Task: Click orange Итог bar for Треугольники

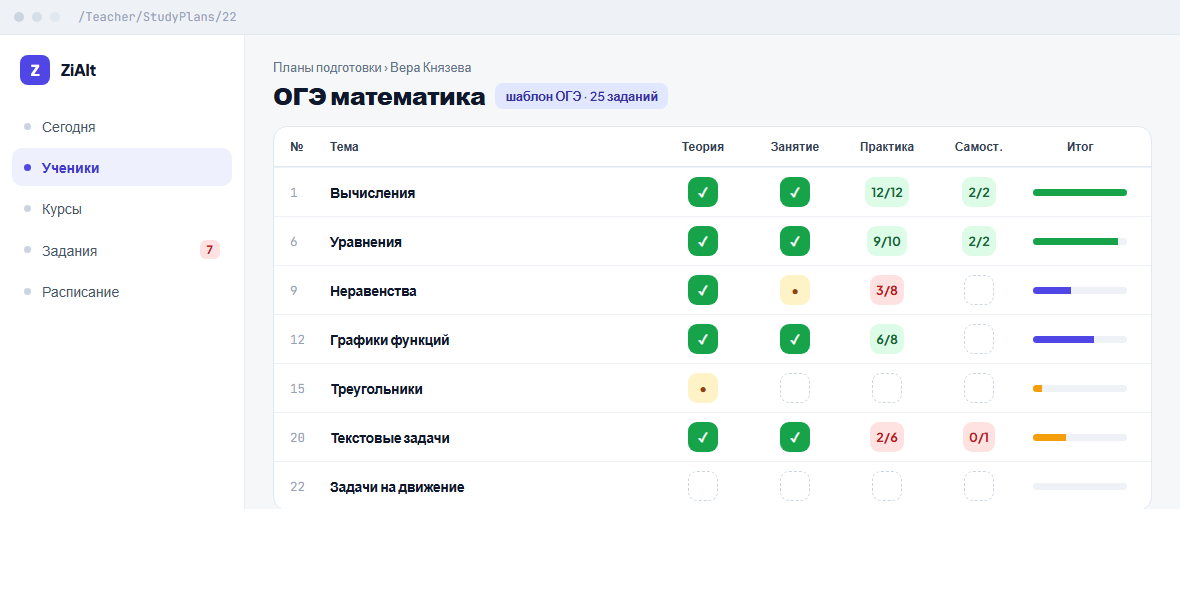Action: click(1080, 388)
